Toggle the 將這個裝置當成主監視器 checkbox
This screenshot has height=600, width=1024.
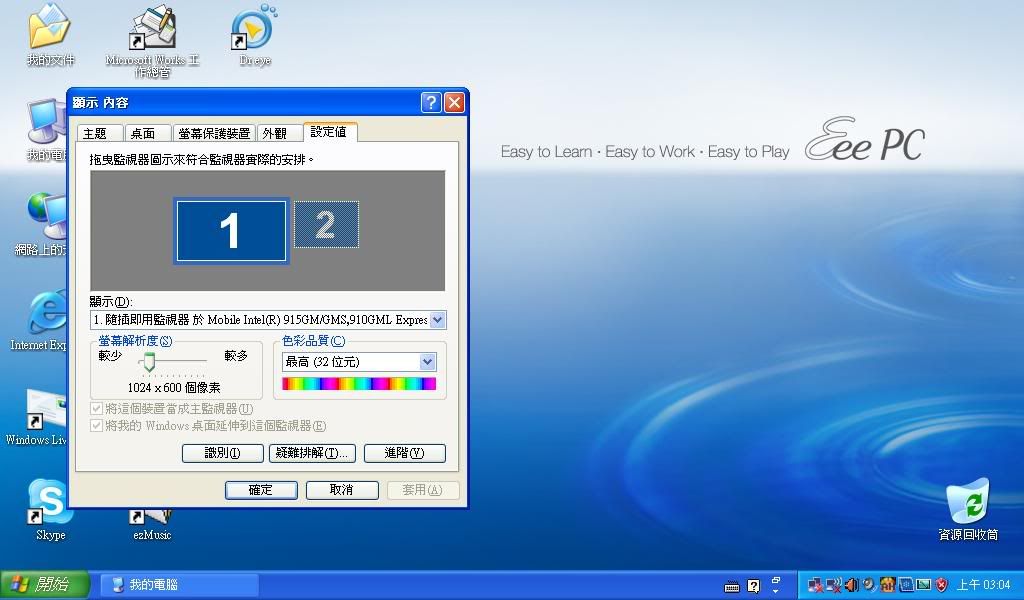point(97,409)
